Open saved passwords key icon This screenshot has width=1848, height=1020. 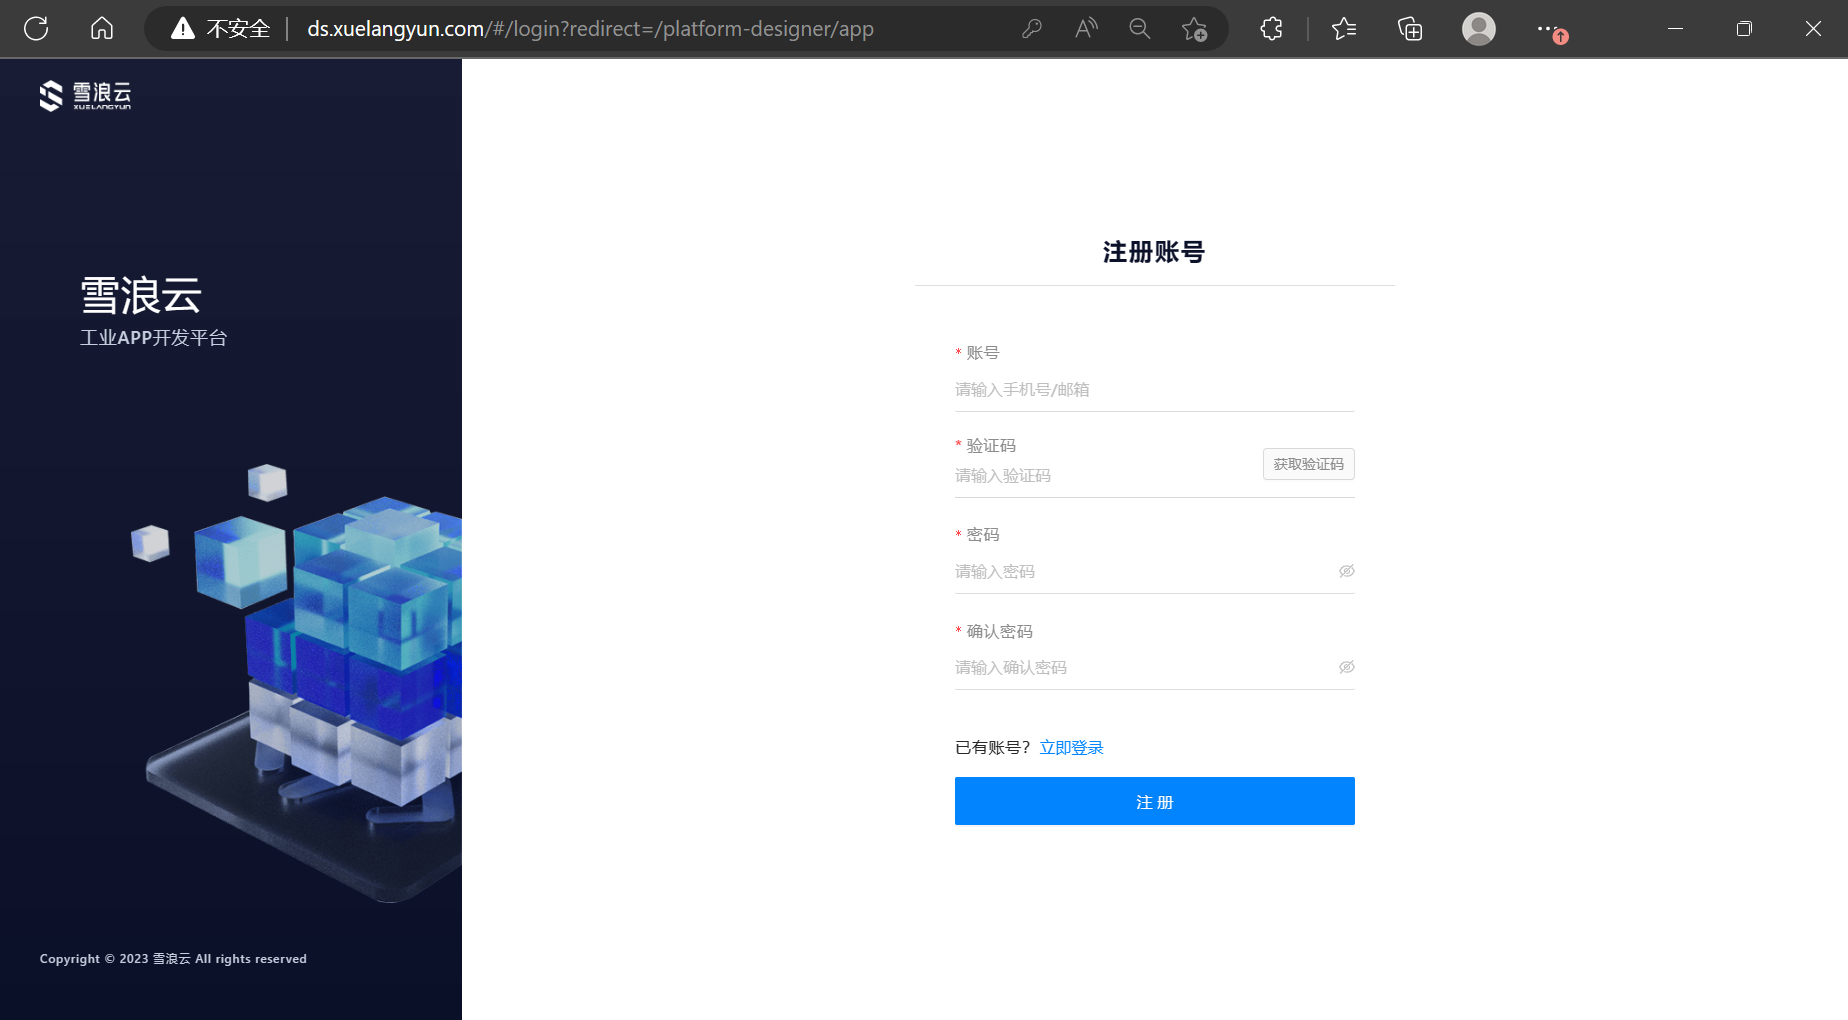point(1032,29)
